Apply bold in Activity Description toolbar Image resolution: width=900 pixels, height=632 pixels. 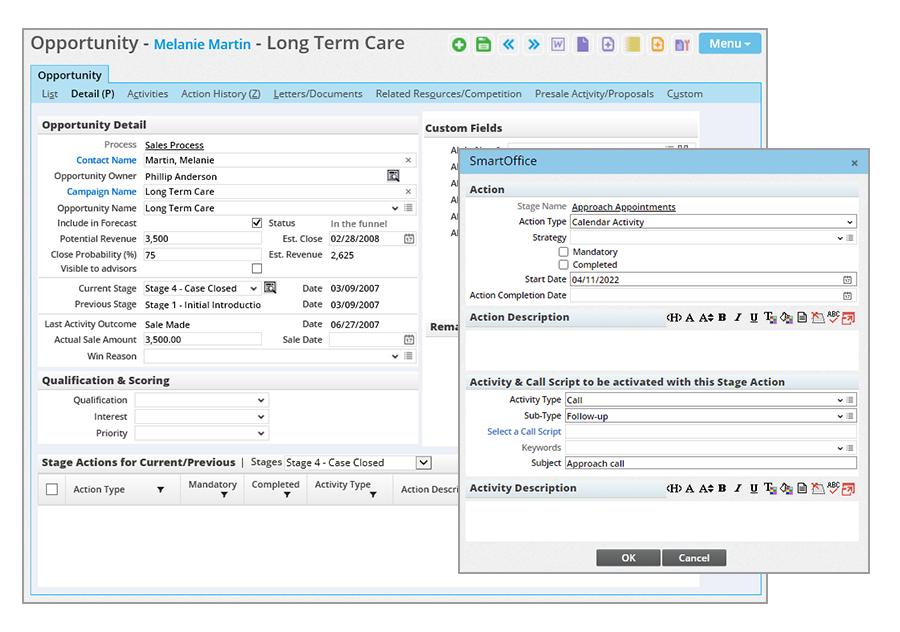[x=722, y=488]
